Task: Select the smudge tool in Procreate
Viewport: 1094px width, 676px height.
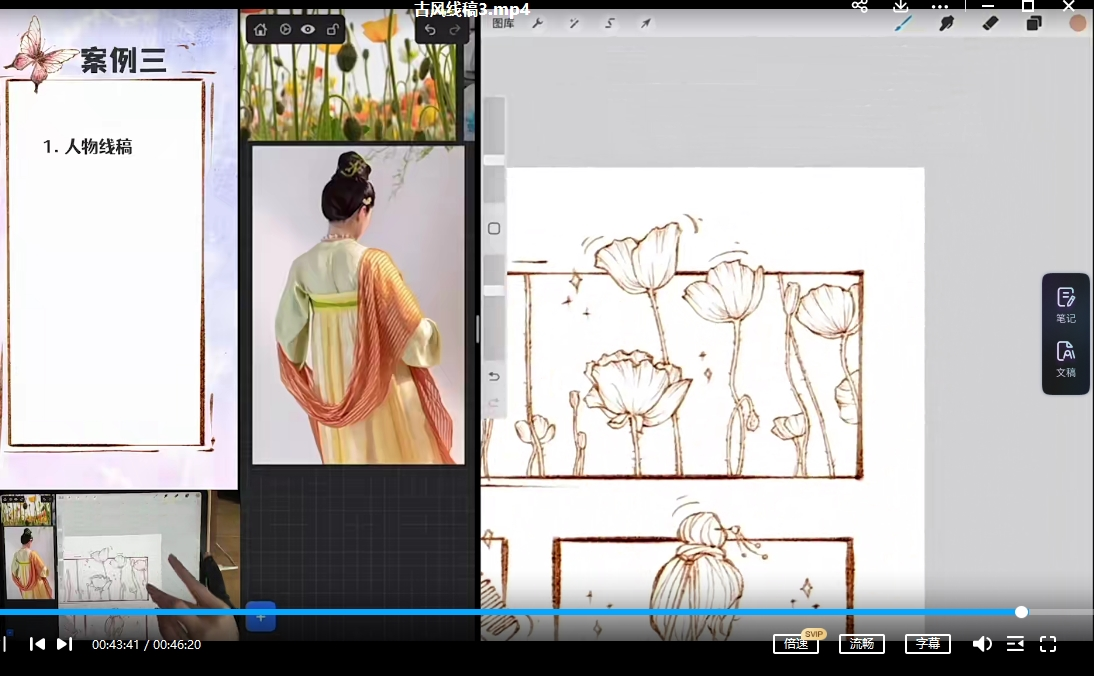Action: point(946,23)
